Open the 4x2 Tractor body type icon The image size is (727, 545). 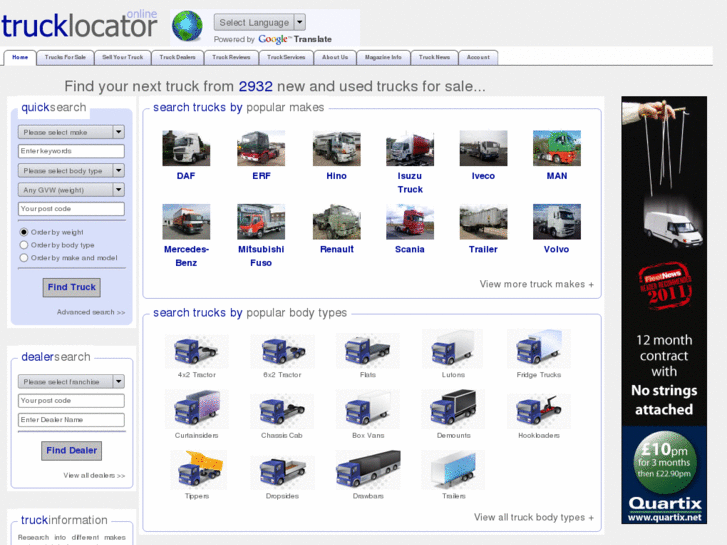click(x=197, y=351)
